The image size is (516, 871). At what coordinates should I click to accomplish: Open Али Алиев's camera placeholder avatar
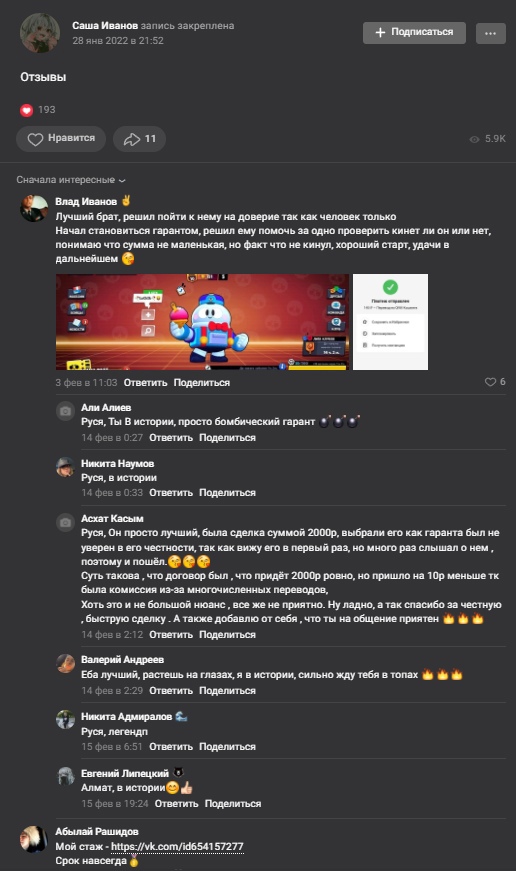66,411
